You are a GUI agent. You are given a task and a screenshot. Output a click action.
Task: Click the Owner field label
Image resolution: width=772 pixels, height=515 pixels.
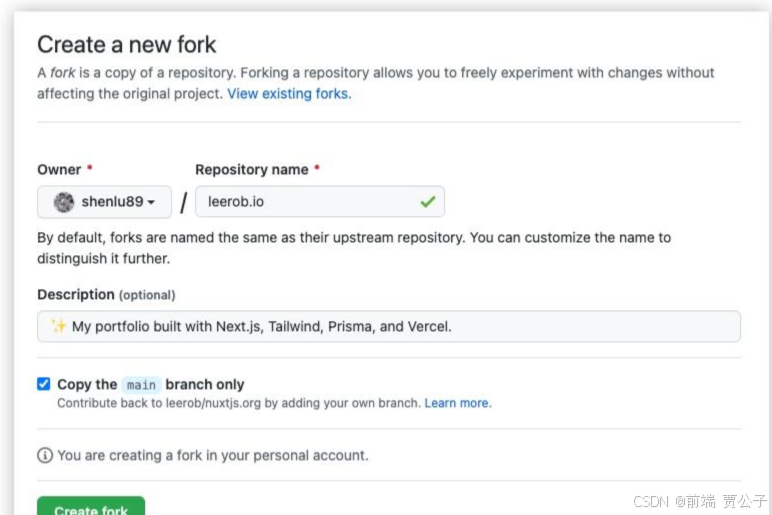[x=59, y=170]
